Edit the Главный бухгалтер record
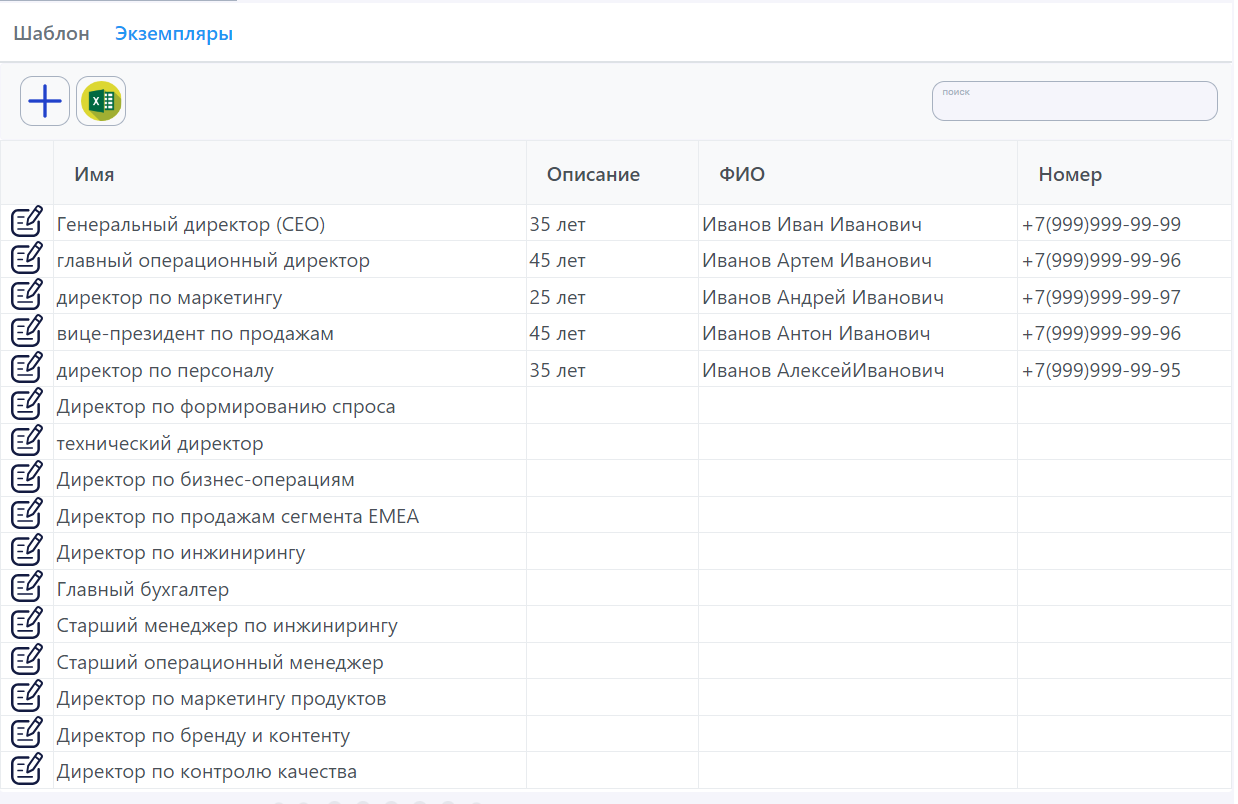The image size is (1238, 804). click(x=27, y=587)
